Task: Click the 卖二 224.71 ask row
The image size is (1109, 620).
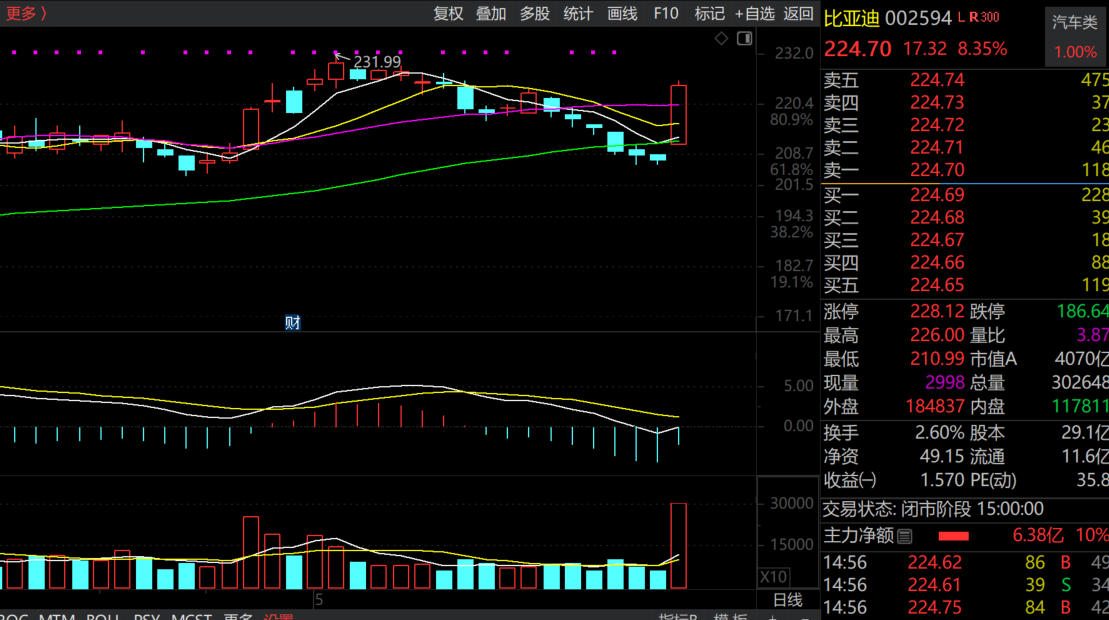Action: click(965, 148)
